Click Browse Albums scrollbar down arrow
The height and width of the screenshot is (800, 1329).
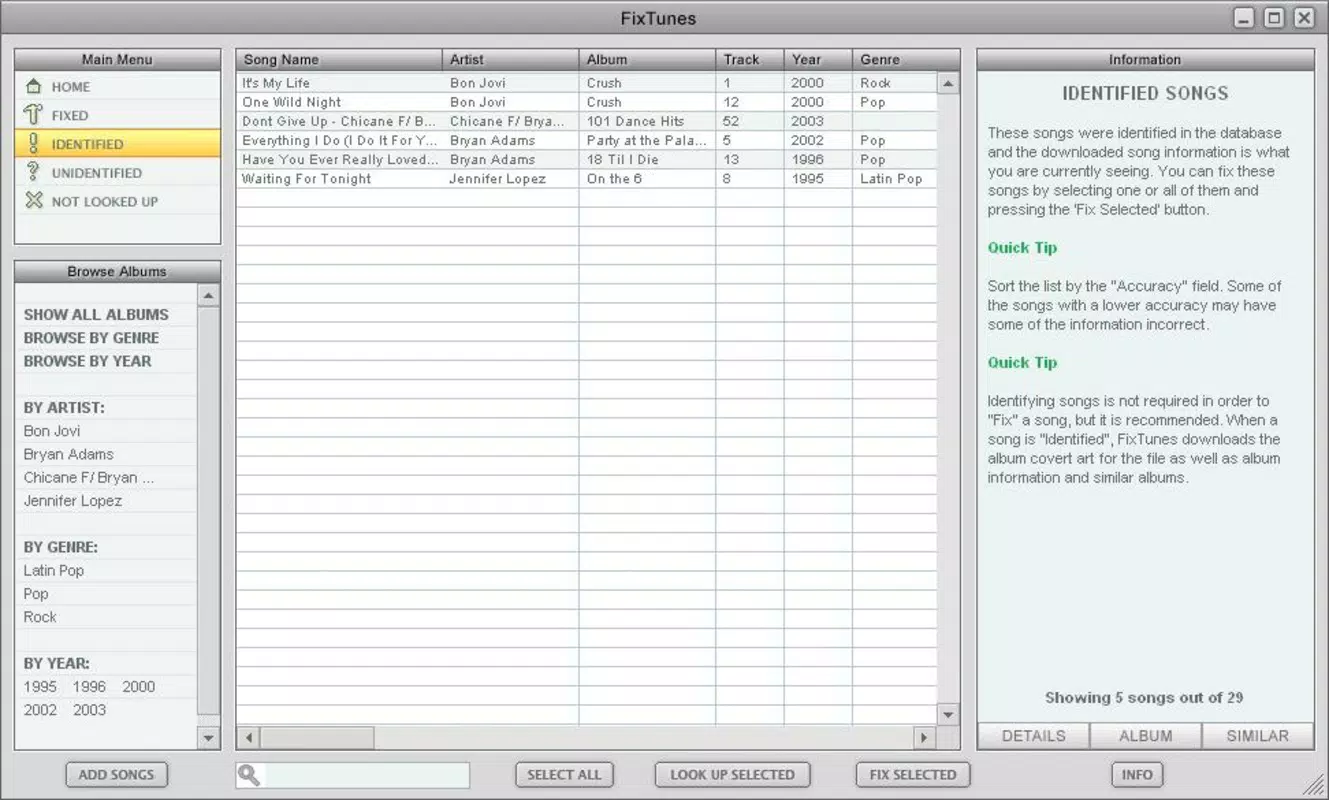(209, 738)
